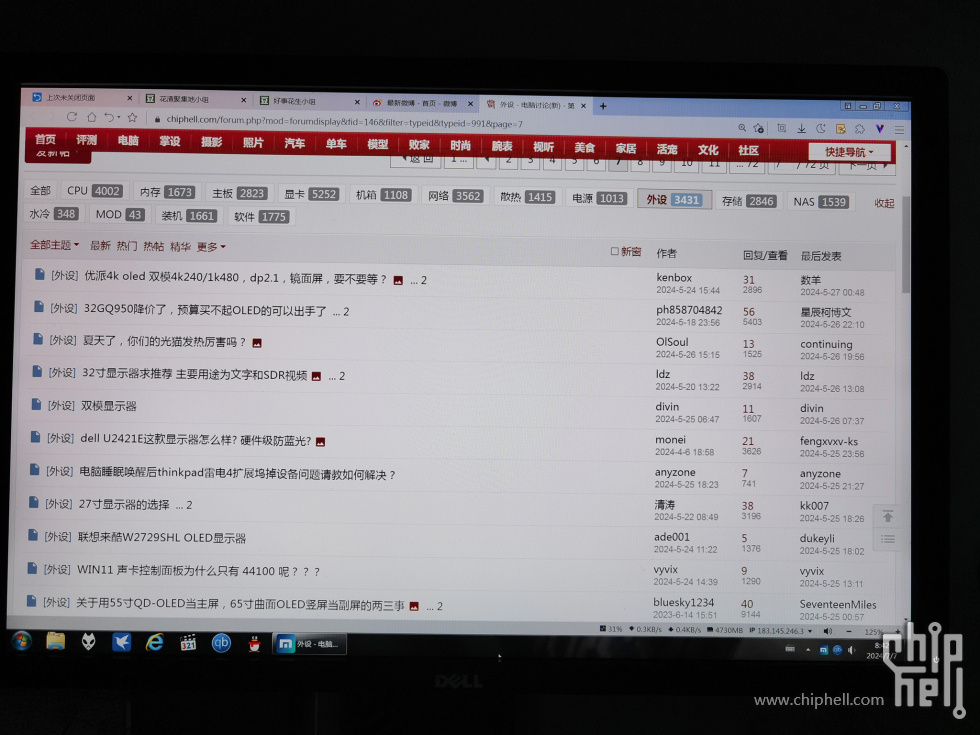Open 汽车 in the red navigation bar
The image size is (980, 735).
(x=294, y=143)
